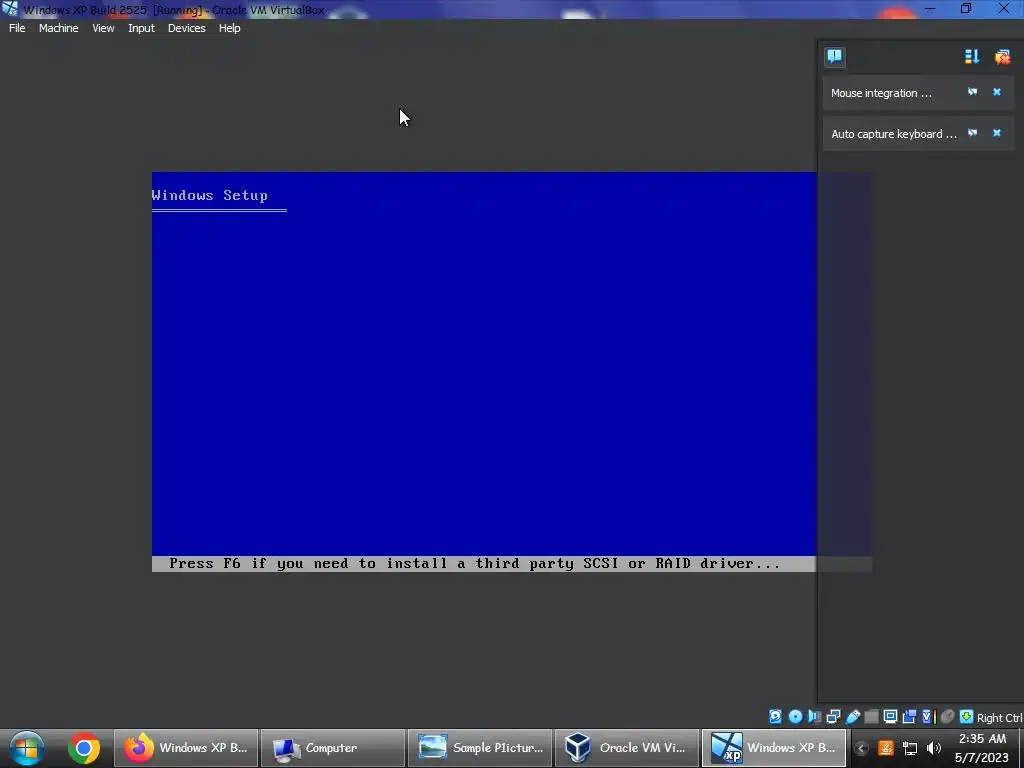1024x768 pixels.
Task: Click the VirtualBox window title bar icon
Action: pyautogui.click(x=9, y=8)
